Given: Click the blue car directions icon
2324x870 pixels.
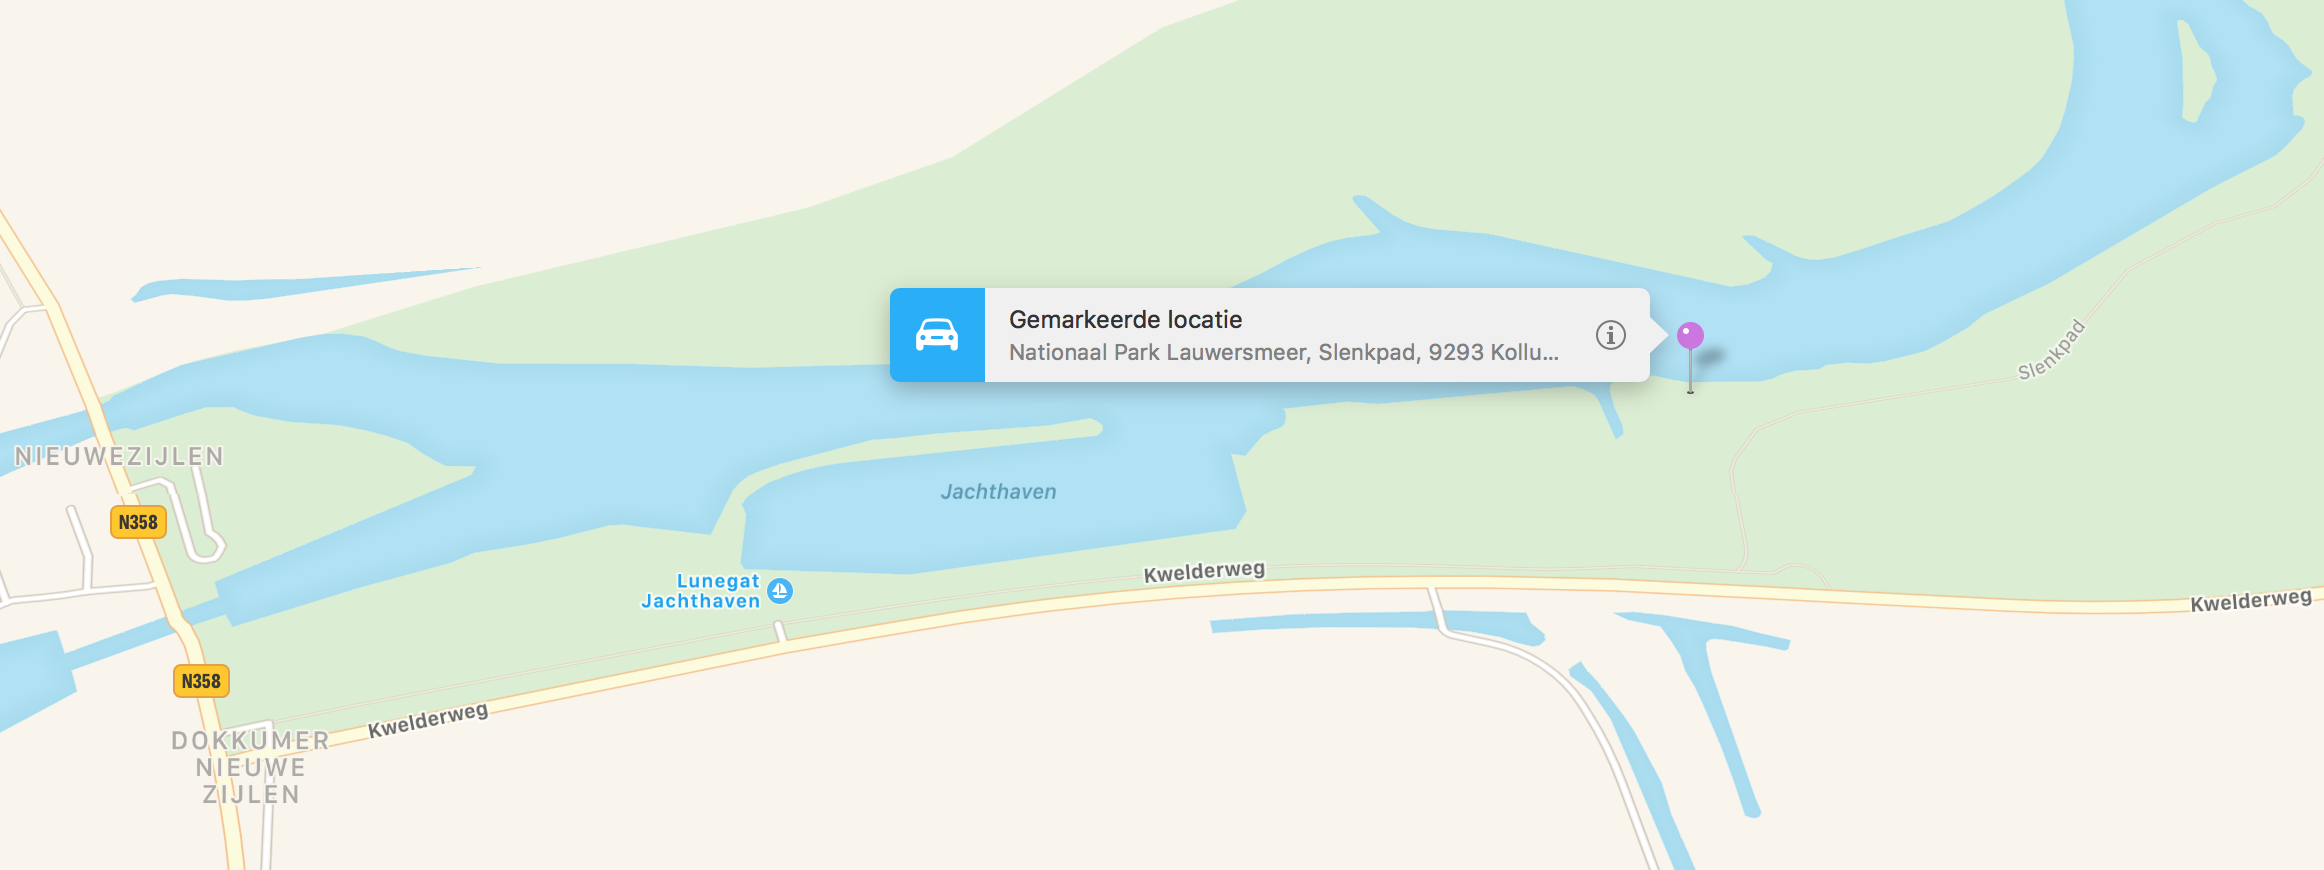Looking at the screenshot, I should tap(937, 335).
